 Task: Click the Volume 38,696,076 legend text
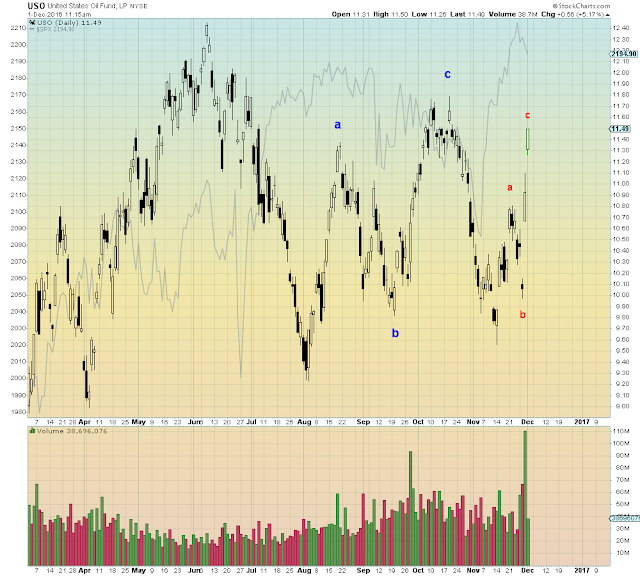coord(72,431)
